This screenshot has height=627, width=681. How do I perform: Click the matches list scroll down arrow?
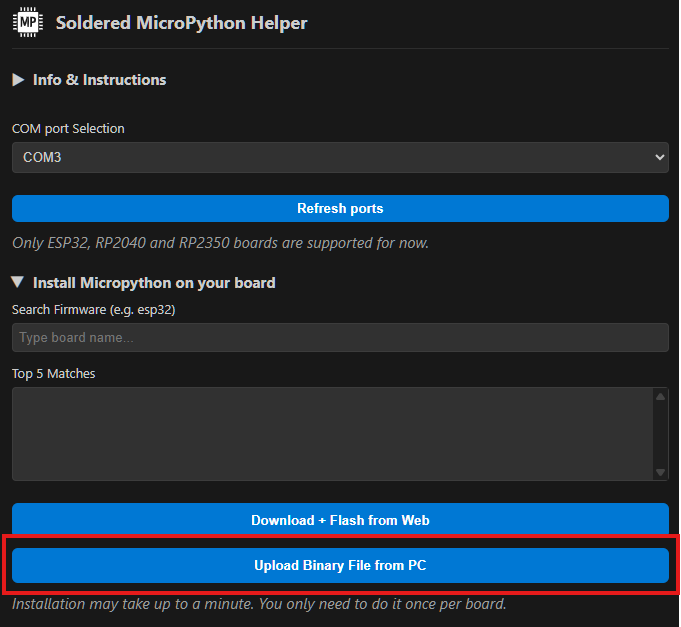[x=660, y=472]
